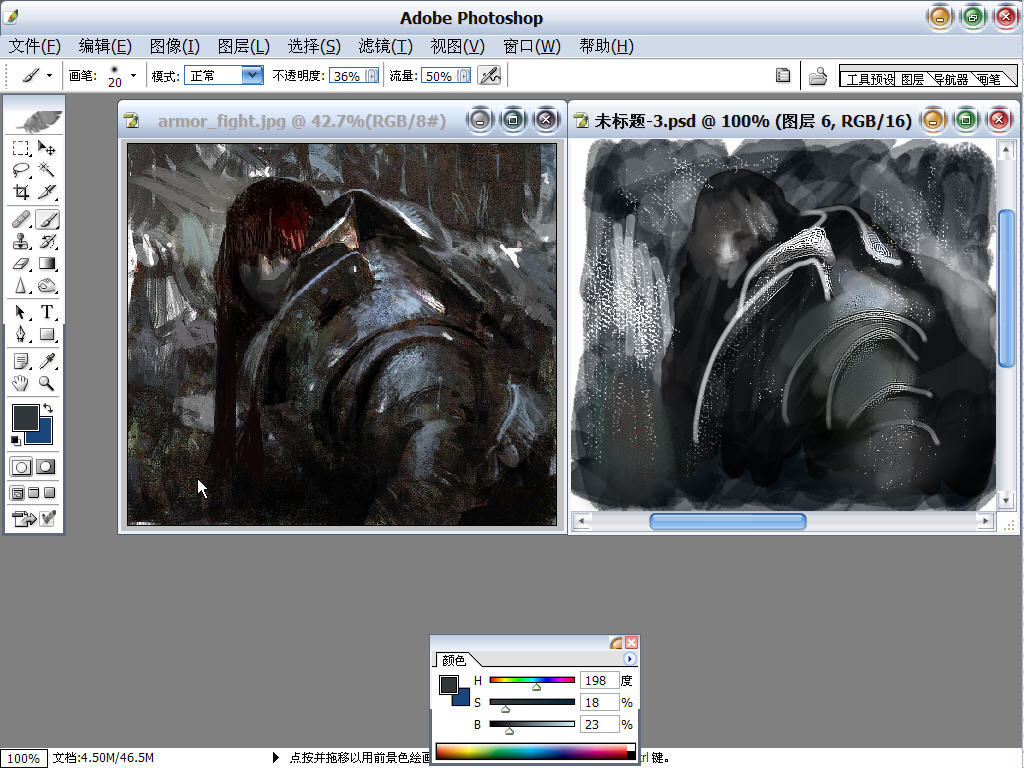Image resolution: width=1024 pixels, height=768 pixels.
Task: Open the 帮助(H) menu
Action: [606, 46]
